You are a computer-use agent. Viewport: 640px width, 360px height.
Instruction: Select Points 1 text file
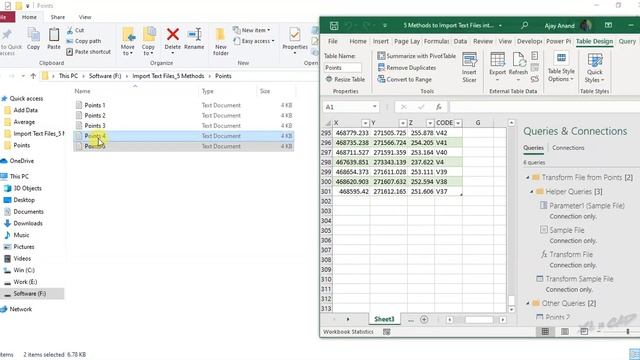[95, 105]
